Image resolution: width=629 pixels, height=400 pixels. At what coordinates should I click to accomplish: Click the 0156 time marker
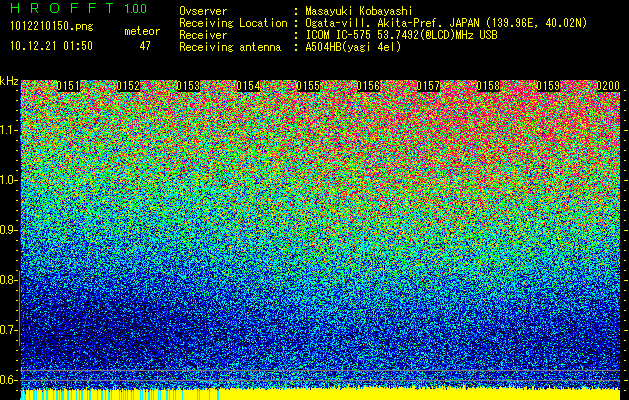coord(368,86)
